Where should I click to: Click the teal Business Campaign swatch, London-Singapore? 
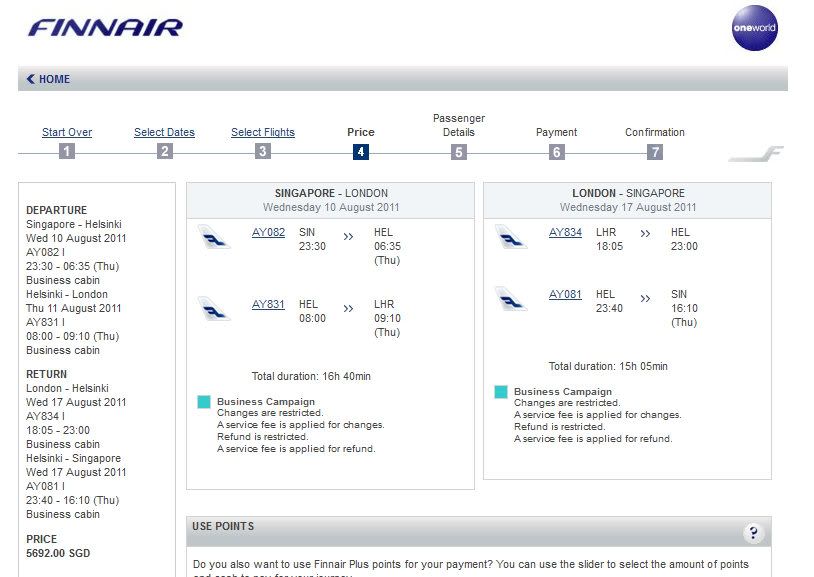click(x=501, y=392)
